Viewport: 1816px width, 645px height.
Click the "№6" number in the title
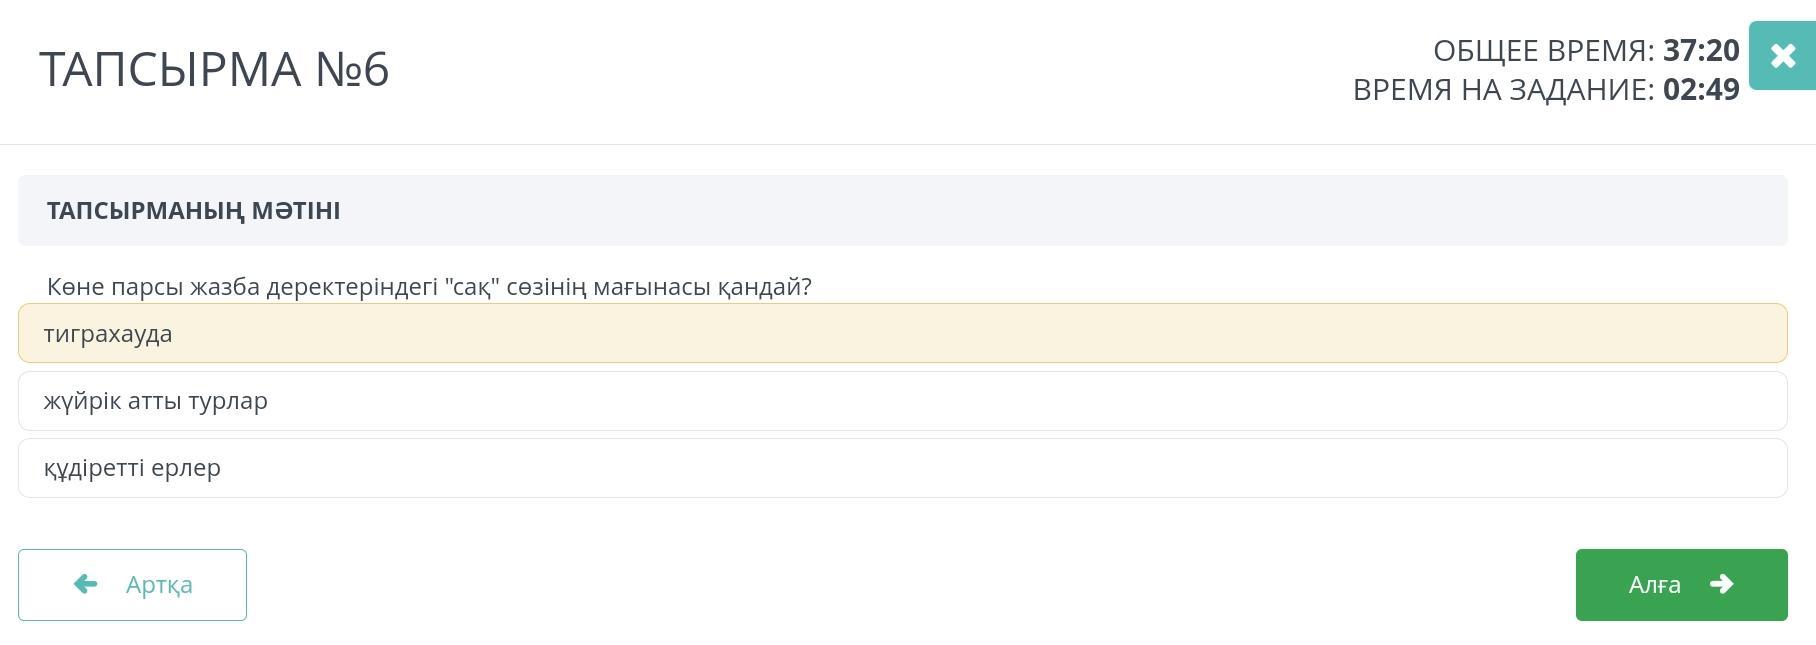[x=352, y=70]
